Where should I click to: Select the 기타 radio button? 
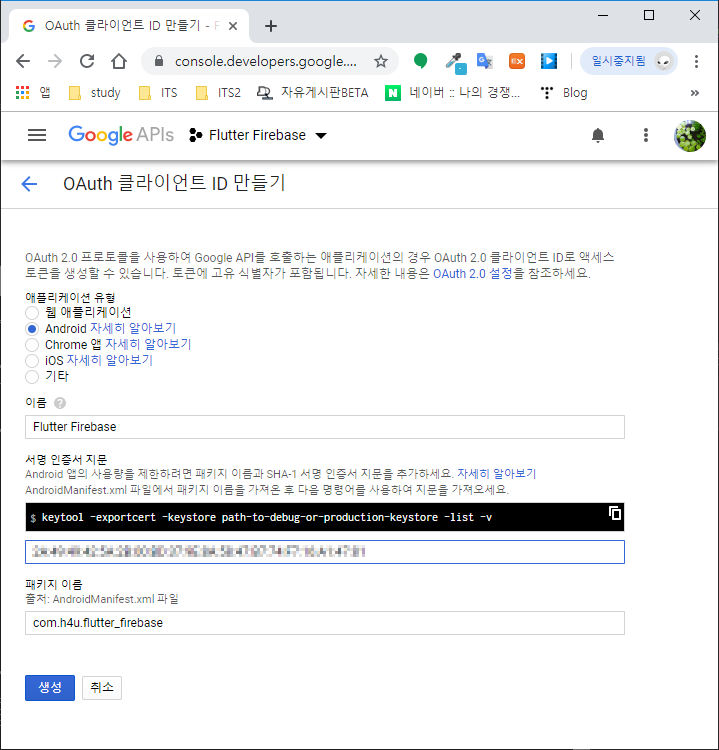(32, 377)
